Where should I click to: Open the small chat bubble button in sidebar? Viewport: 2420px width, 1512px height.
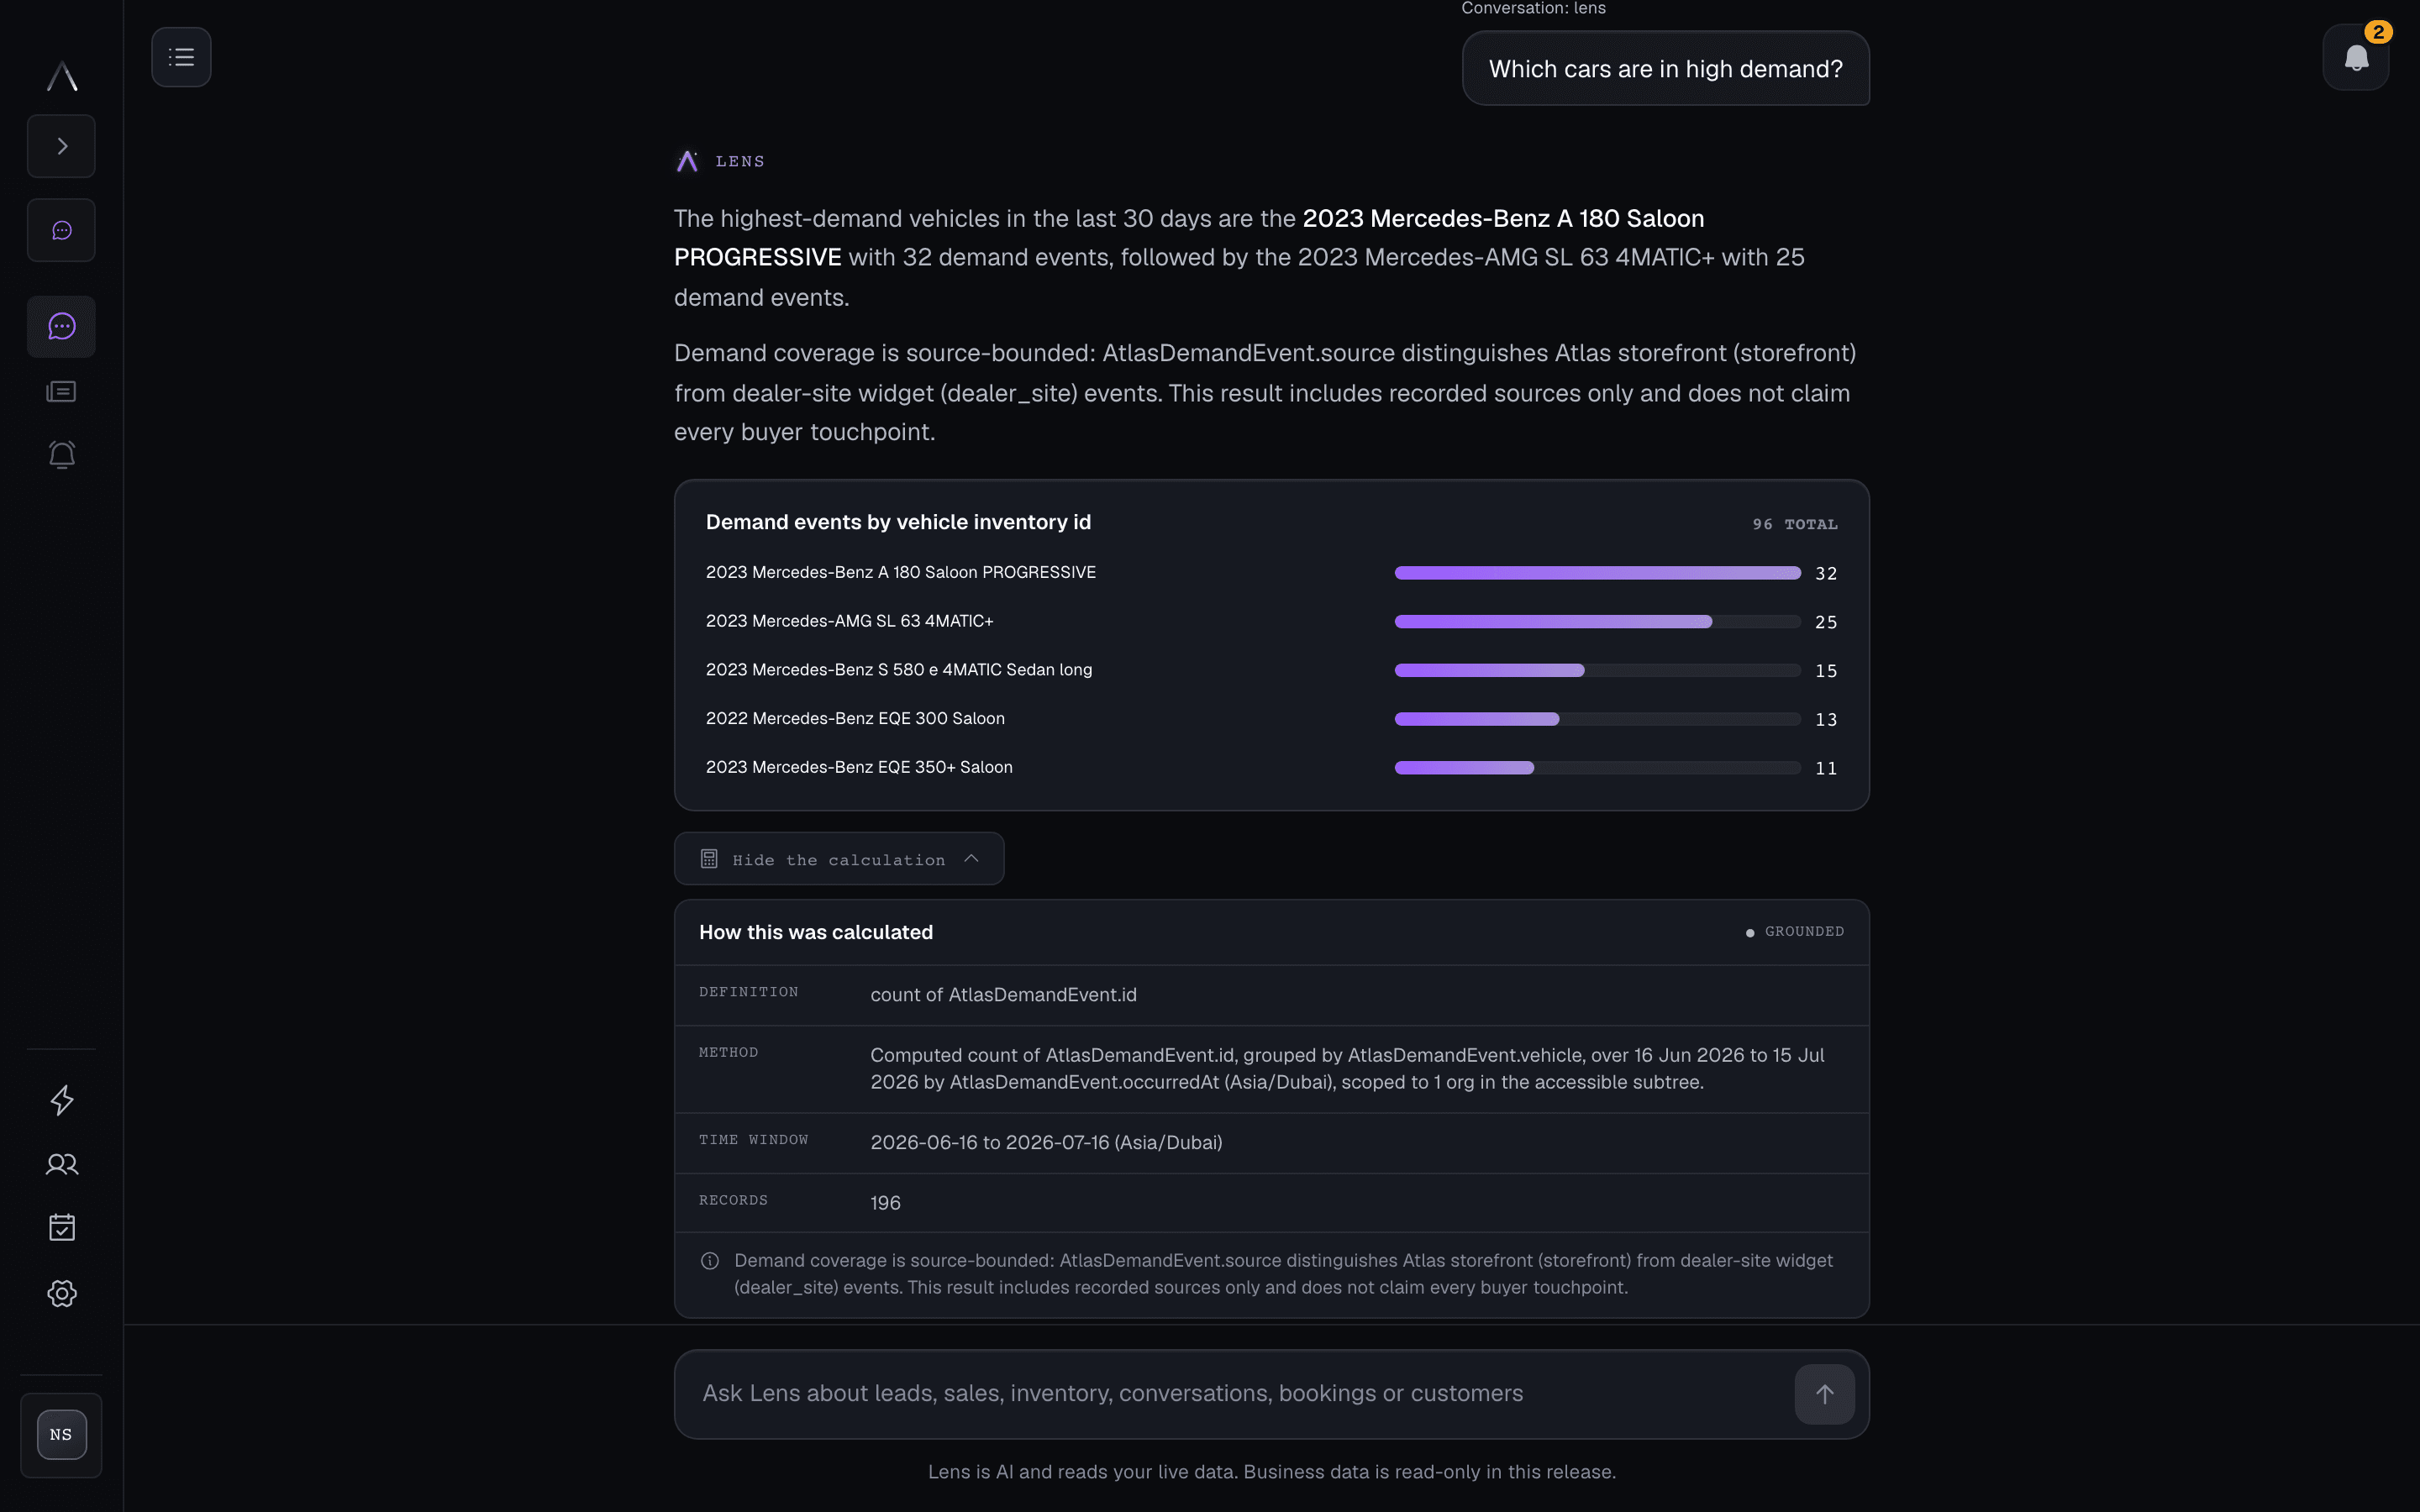point(61,230)
